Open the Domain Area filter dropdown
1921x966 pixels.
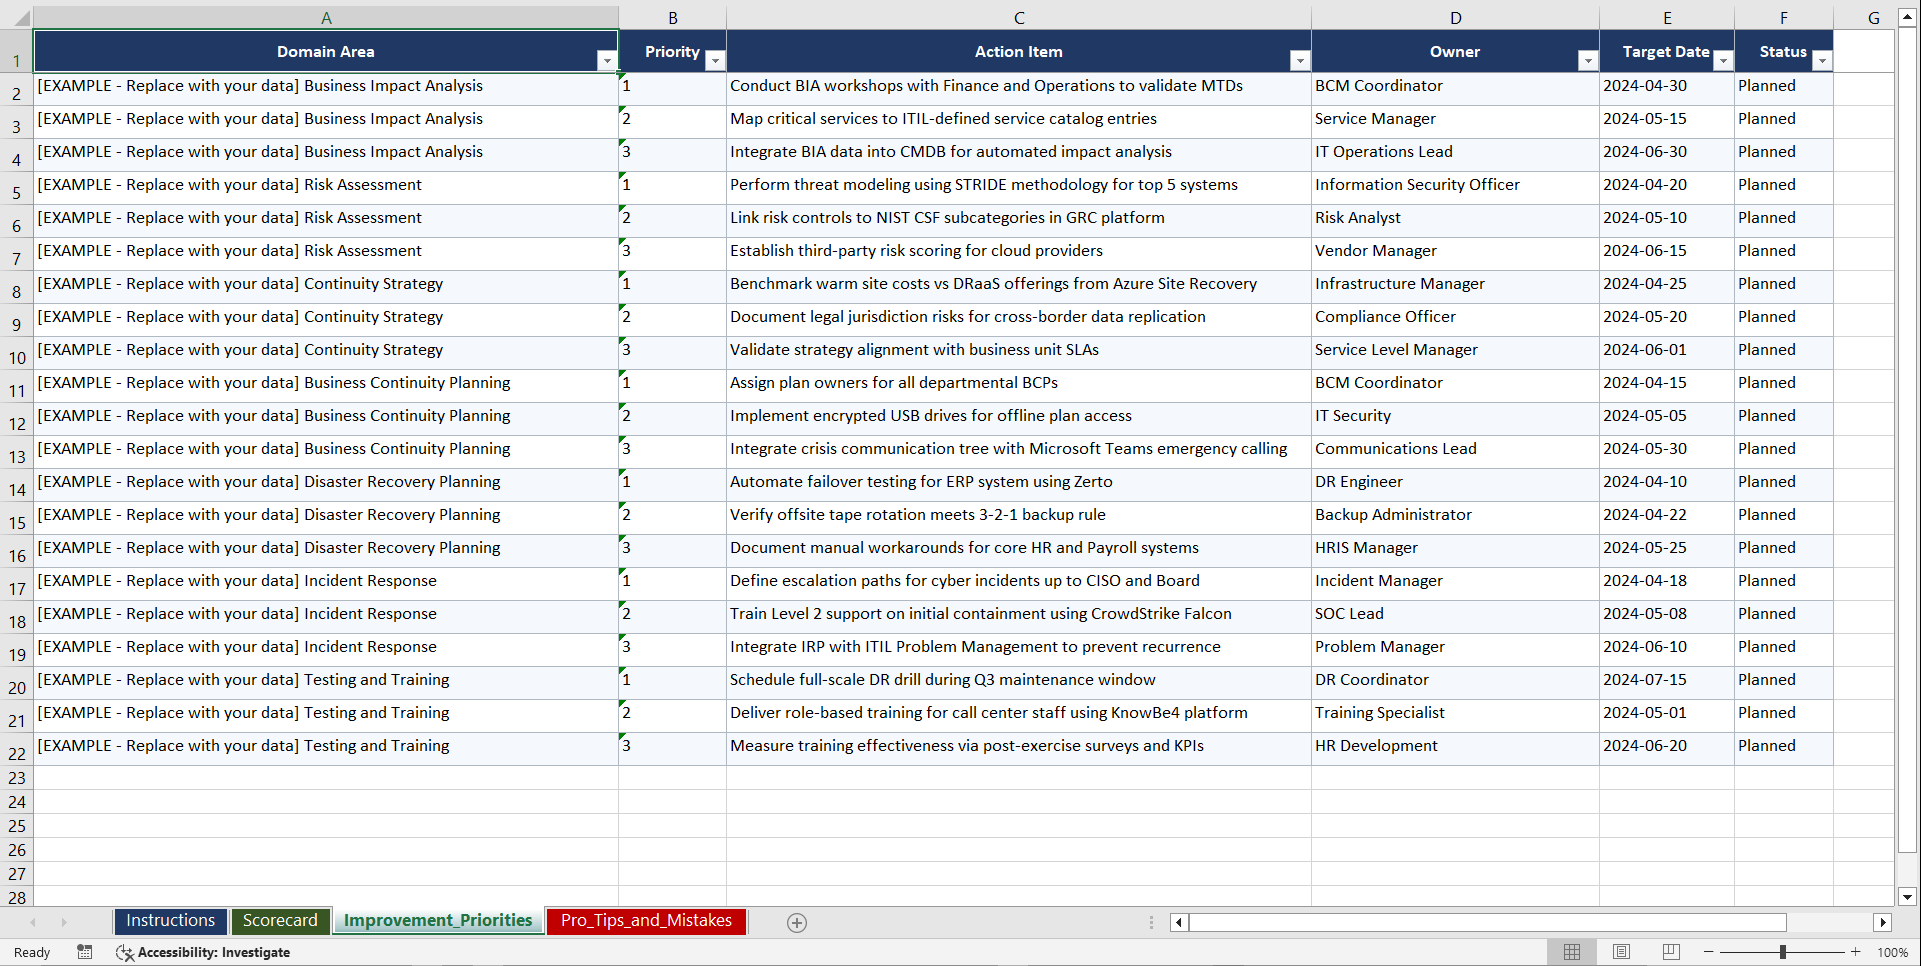[x=607, y=61]
